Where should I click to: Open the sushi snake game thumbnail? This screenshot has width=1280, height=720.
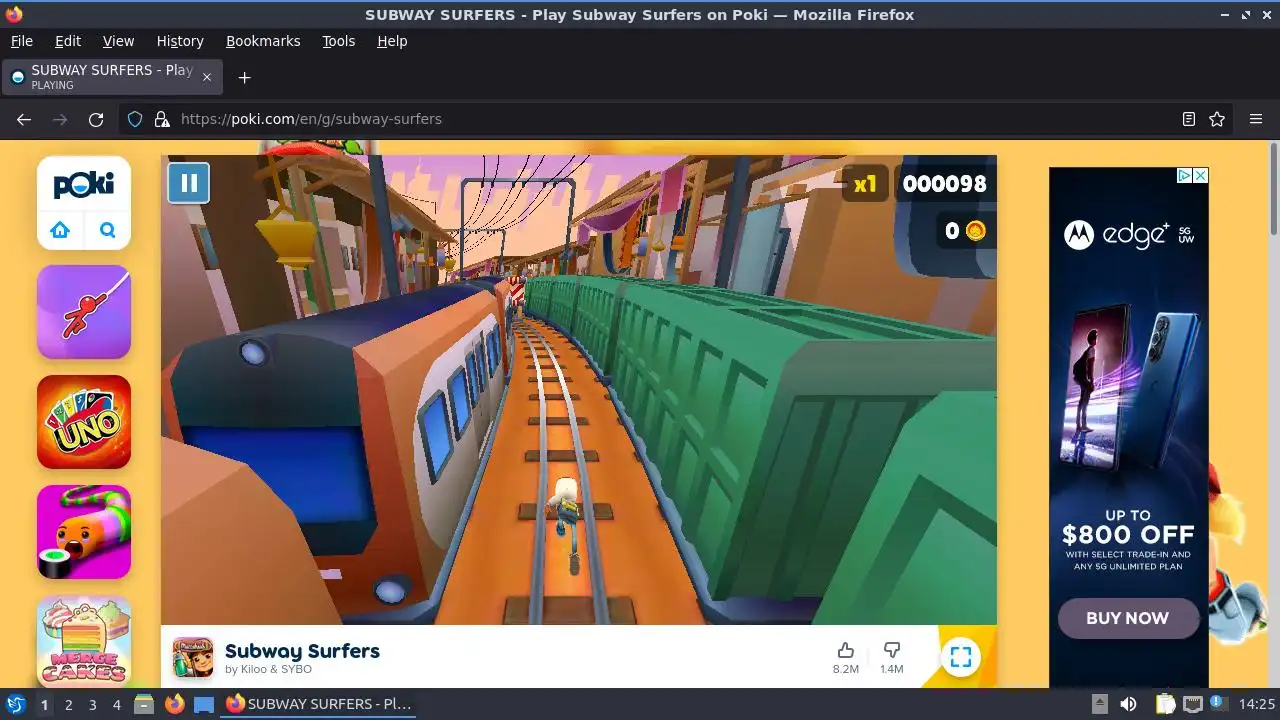tap(84, 532)
